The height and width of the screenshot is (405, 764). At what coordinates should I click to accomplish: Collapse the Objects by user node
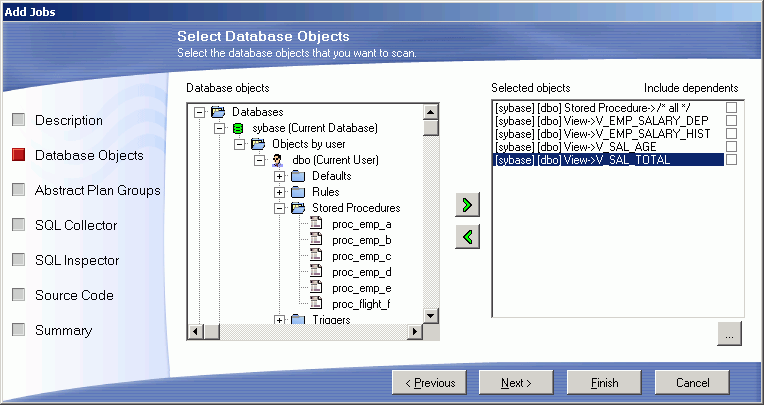click(240, 145)
